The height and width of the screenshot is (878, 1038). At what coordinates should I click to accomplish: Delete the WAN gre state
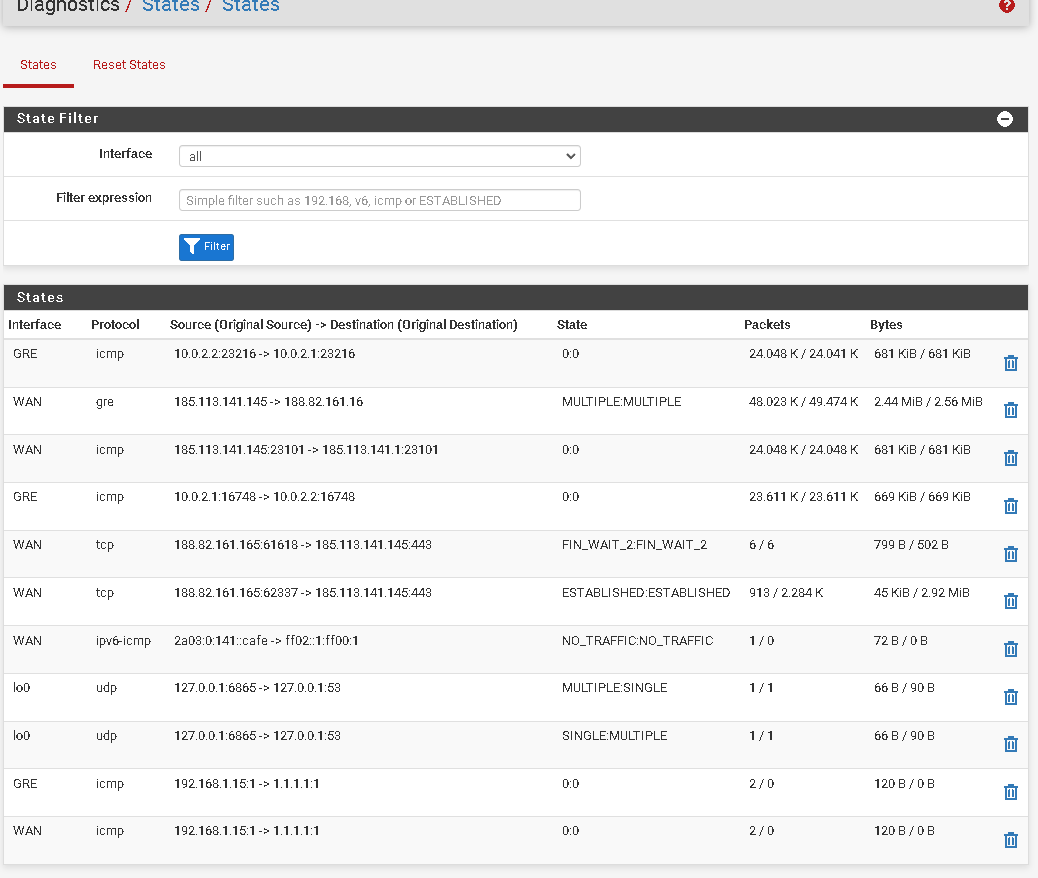[x=1010, y=411]
